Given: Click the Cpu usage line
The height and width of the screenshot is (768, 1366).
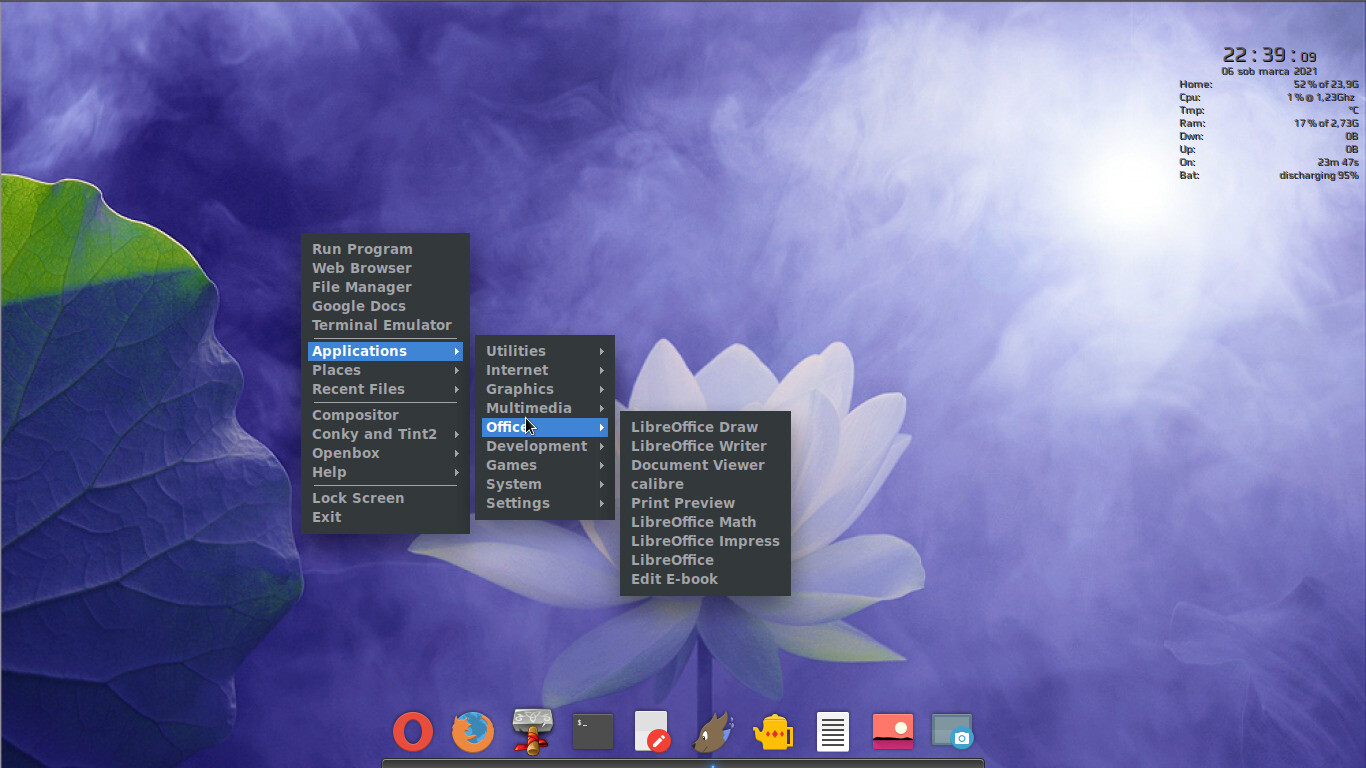Looking at the screenshot, I should pos(1269,98).
